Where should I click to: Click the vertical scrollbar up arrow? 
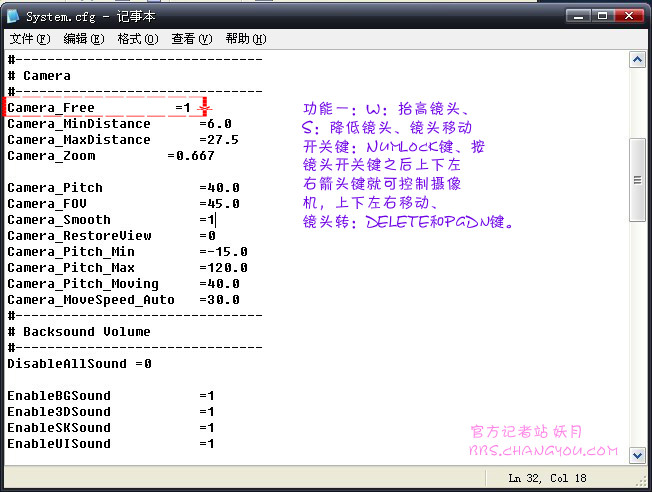click(637, 60)
